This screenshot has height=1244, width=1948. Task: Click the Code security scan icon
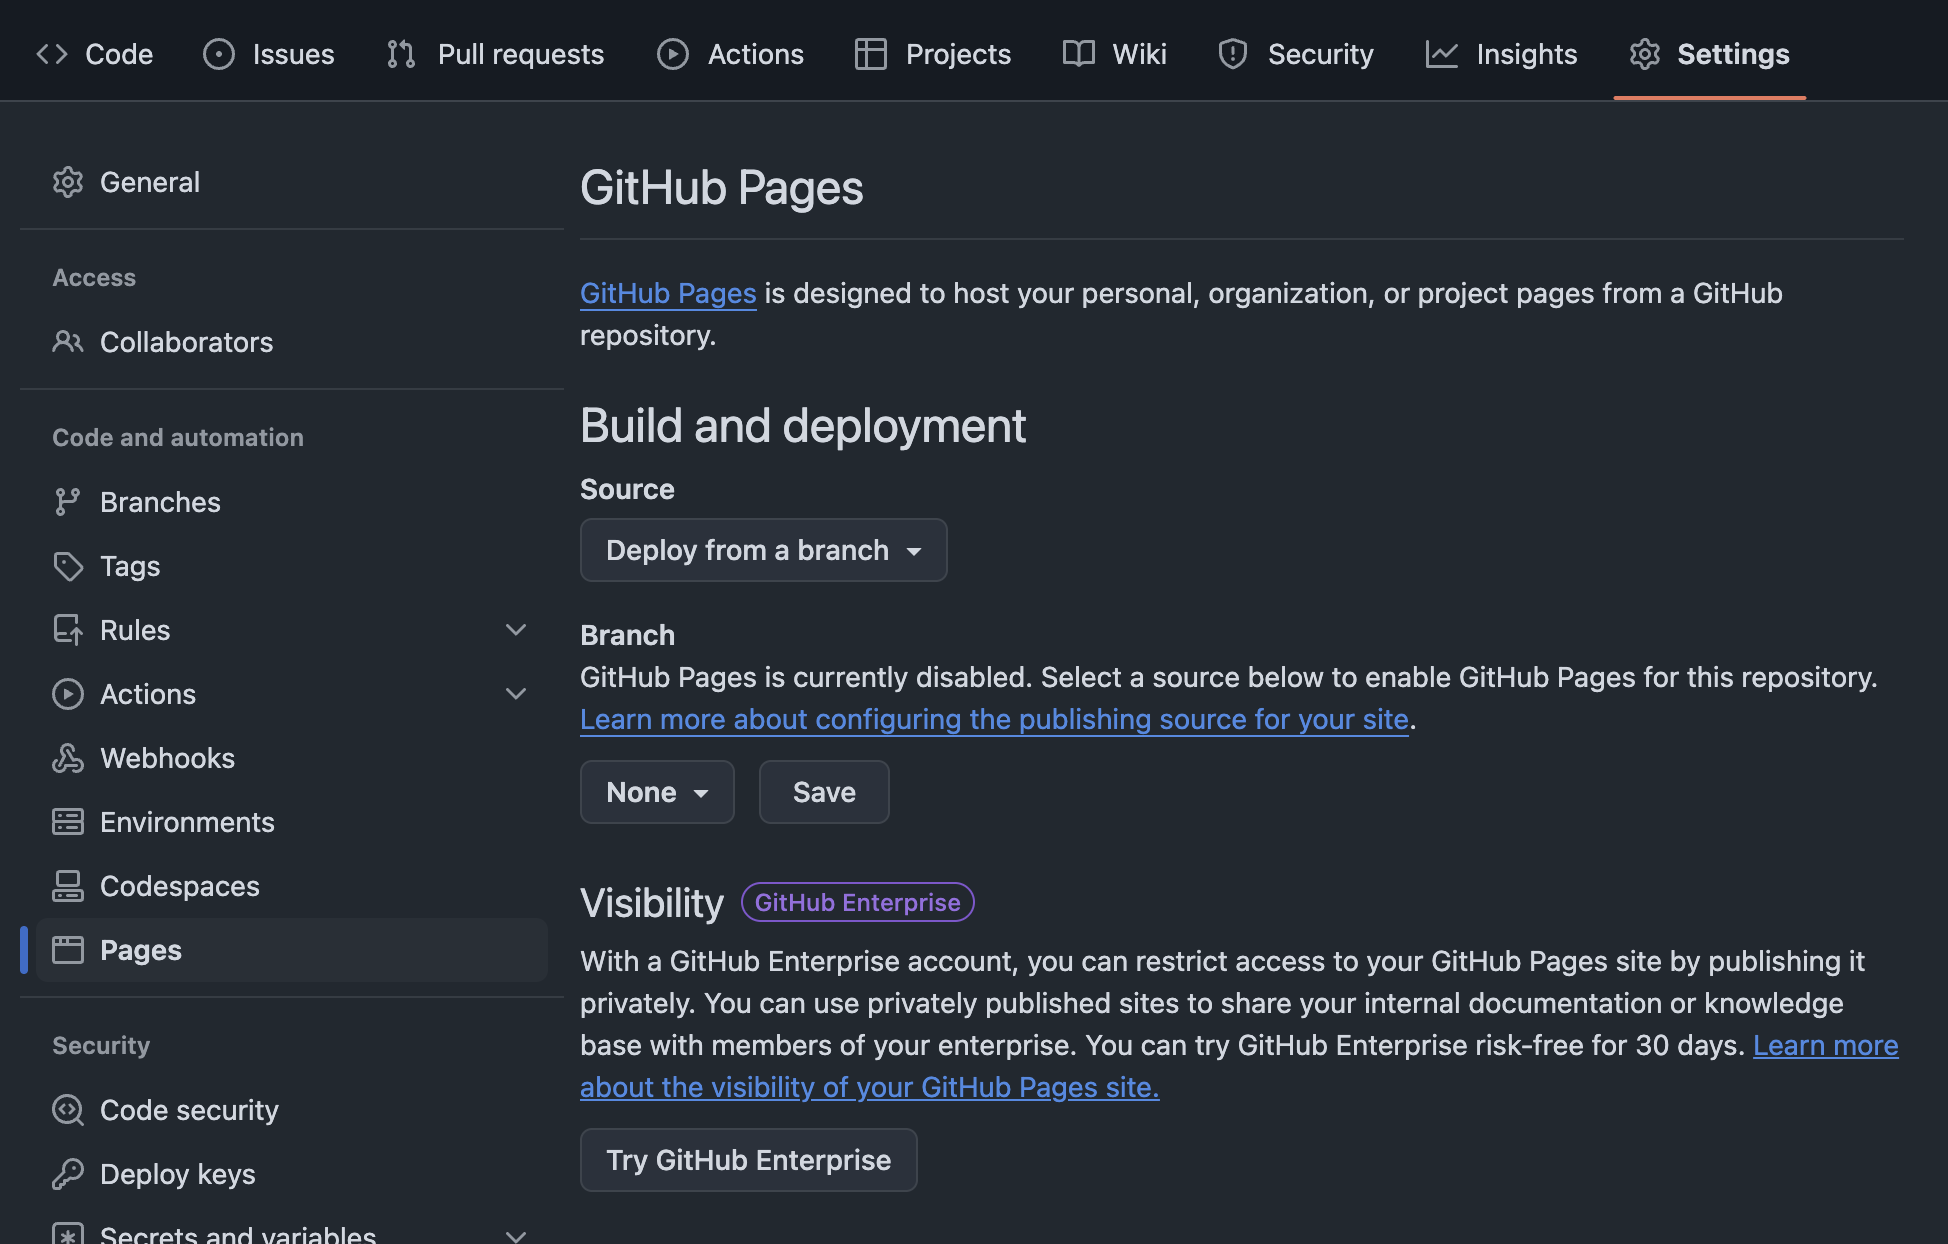tap(68, 1110)
